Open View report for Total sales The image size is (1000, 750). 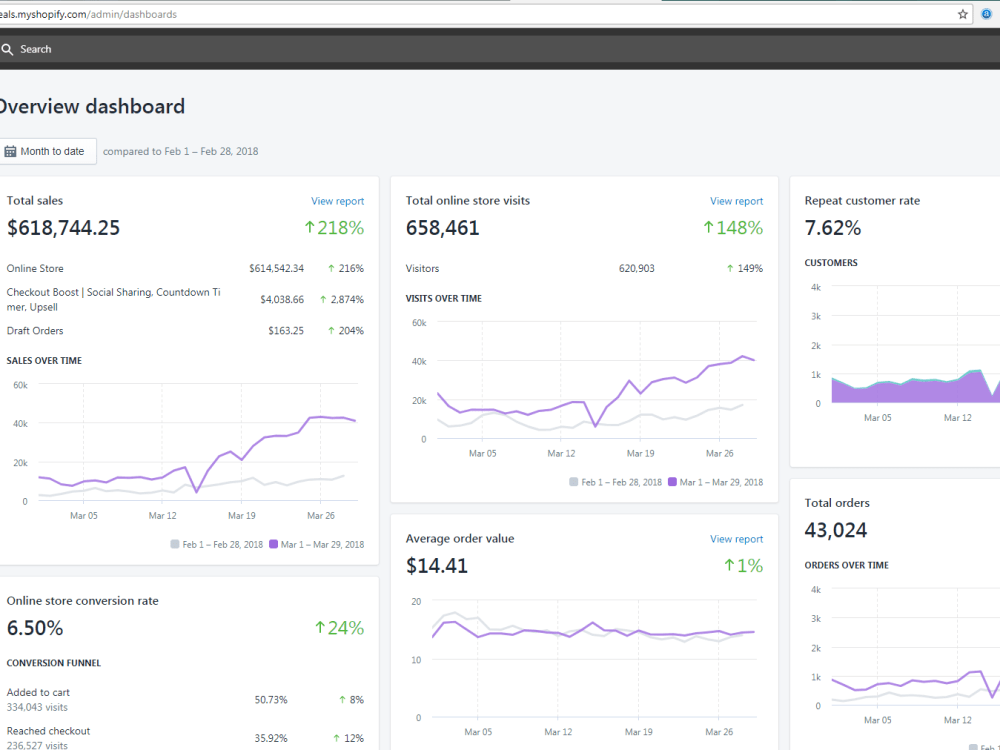click(x=337, y=201)
